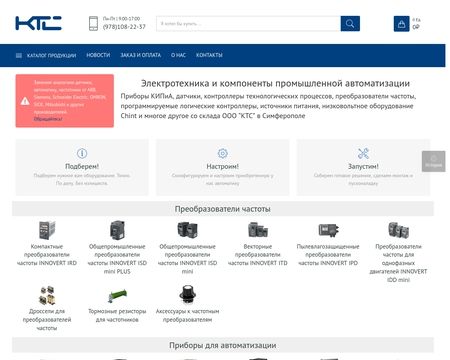Click Приборы для автоматизации section heading
The height and width of the screenshot is (360, 450).
coord(223,345)
